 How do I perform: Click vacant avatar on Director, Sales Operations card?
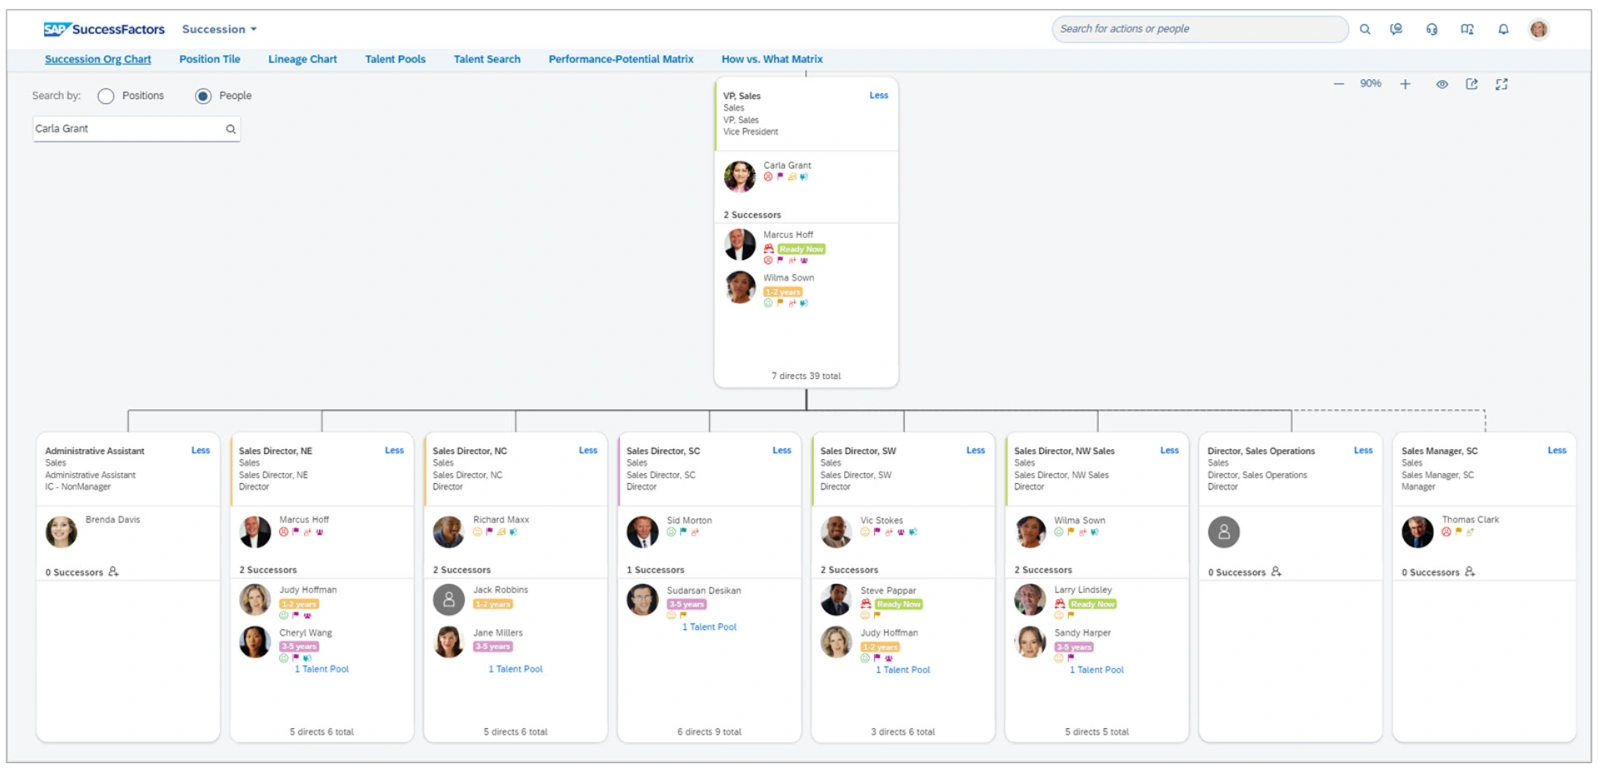[x=1224, y=531]
